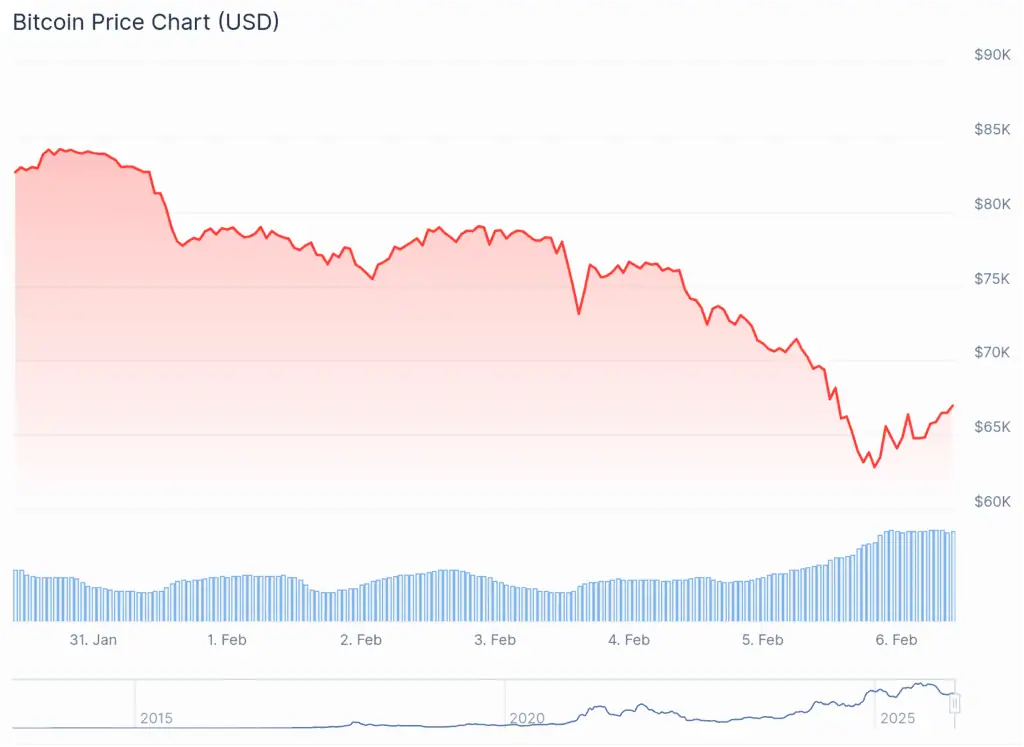Screen dimensions: 1024x747
Task: Click the 5. Feb date label
Action: tap(763, 640)
